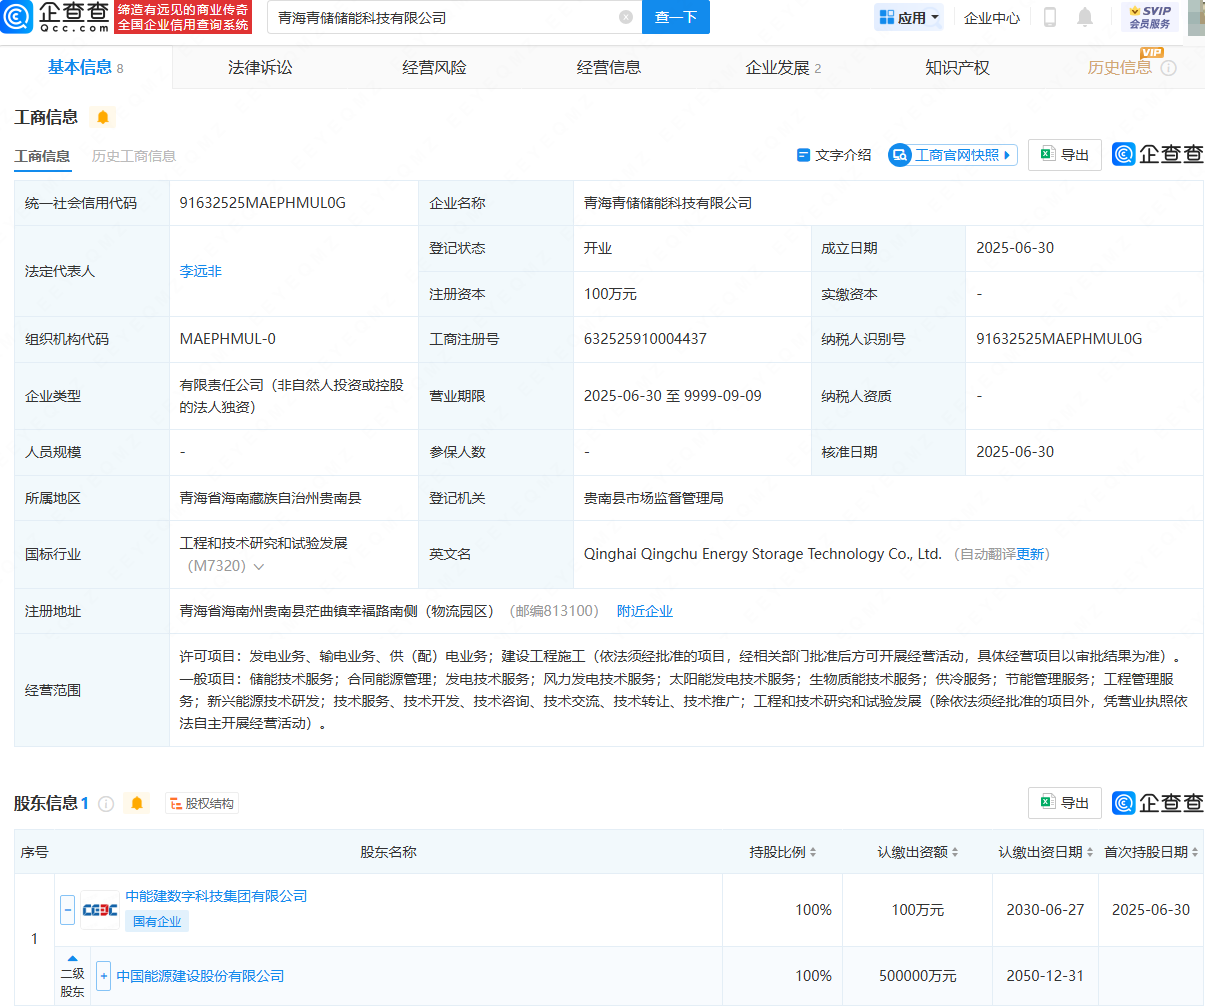
Task: Click 企查查 logo beside shareholder 导出
Action: click(x=1158, y=803)
